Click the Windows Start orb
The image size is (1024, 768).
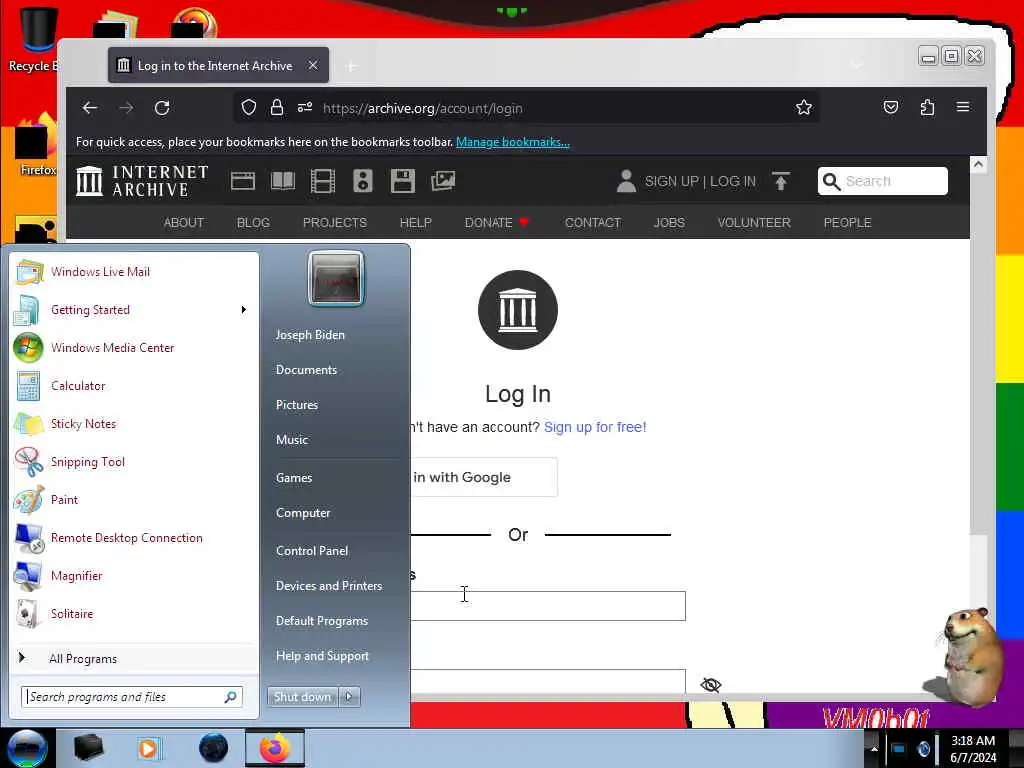[x=26, y=748]
